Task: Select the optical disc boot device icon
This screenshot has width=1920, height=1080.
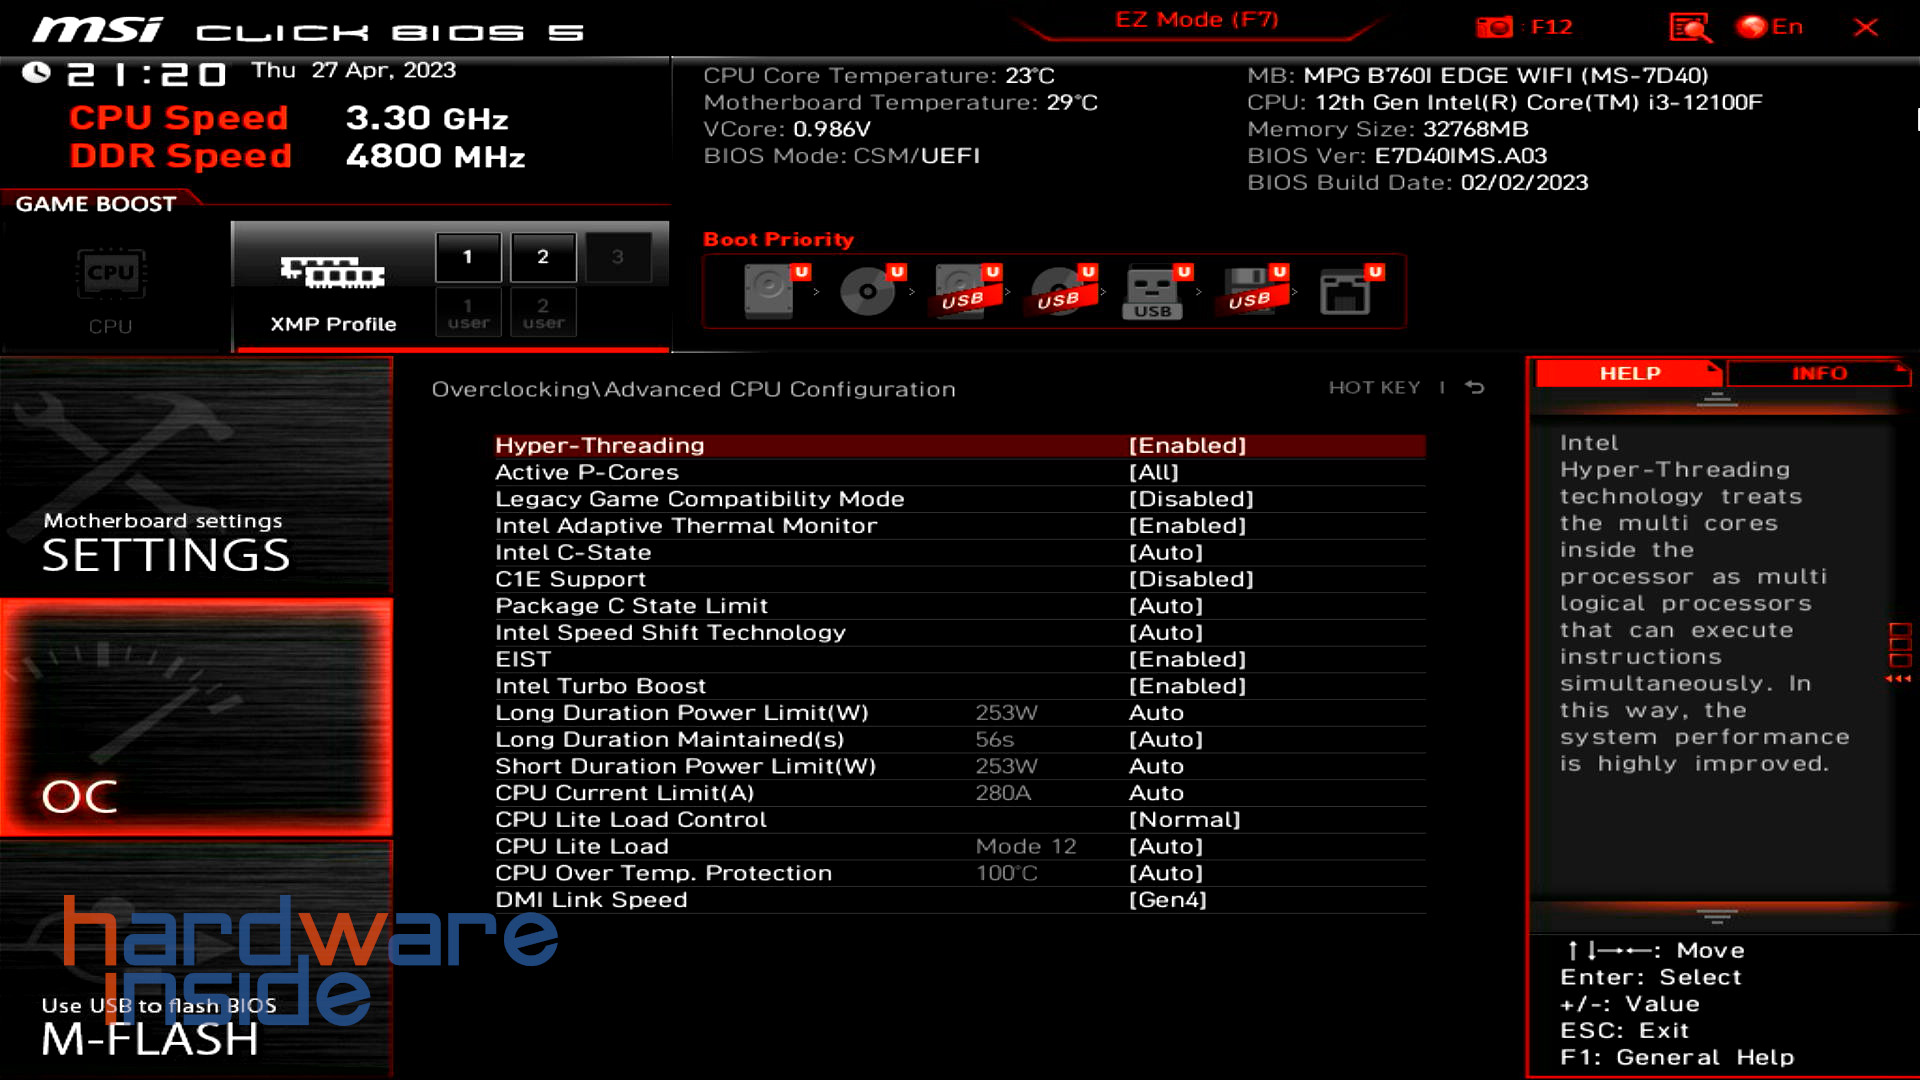Action: pyautogui.click(x=867, y=291)
